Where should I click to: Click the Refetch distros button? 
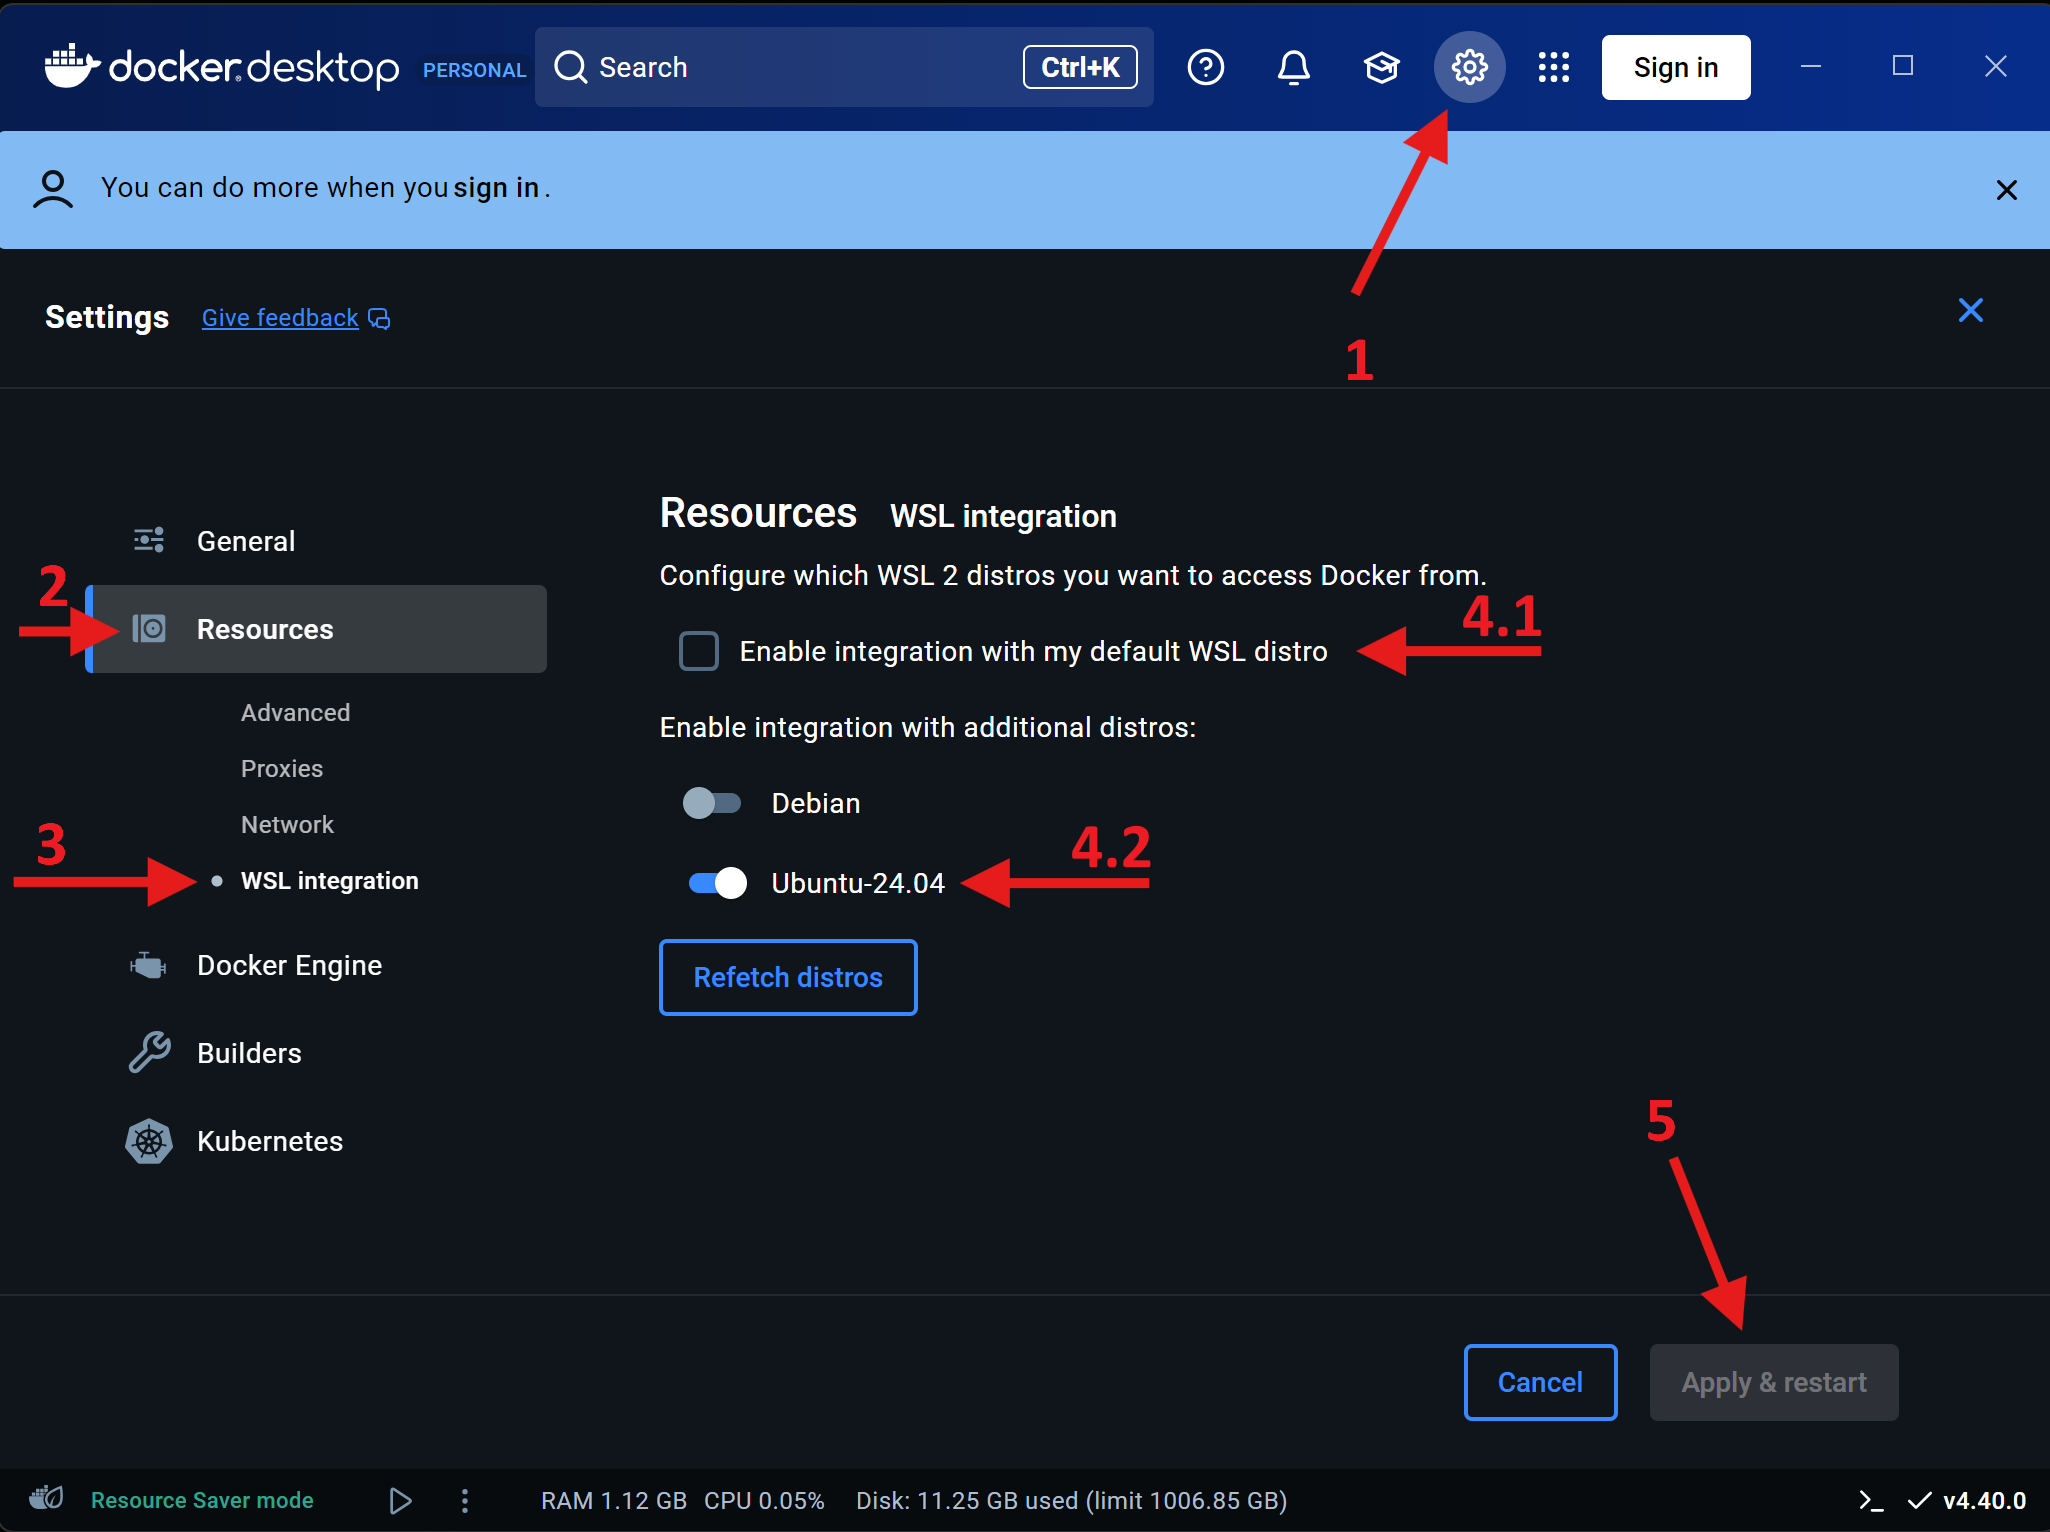[788, 977]
